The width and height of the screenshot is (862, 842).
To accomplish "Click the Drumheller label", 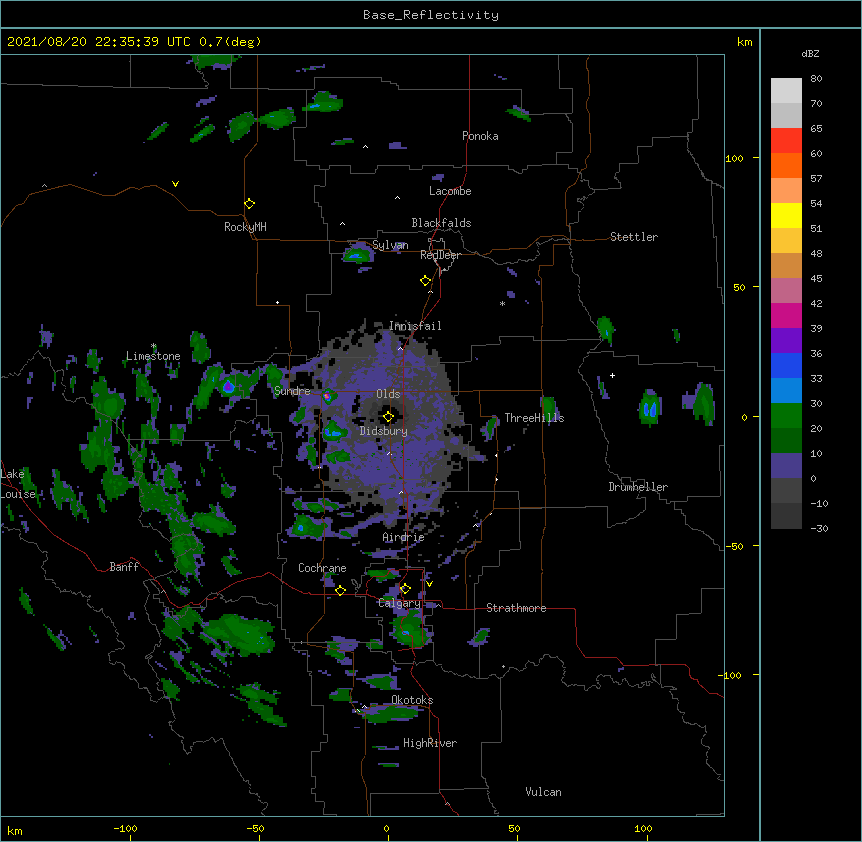I will point(638,487).
